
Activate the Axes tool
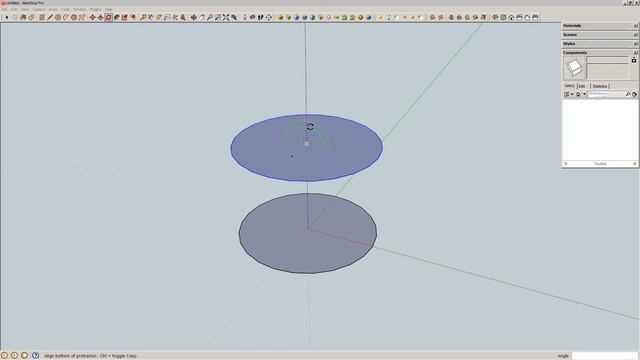pyautogui.click(x=175, y=17)
